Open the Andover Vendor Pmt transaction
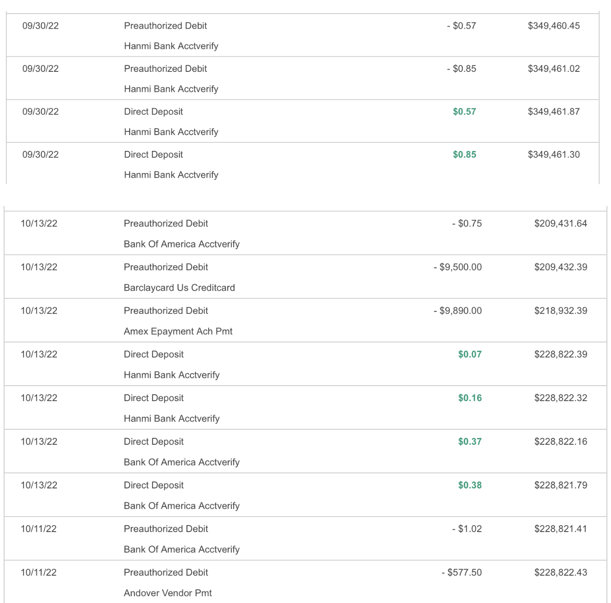Image resolution: width=611 pixels, height=603 pixels. [x=167, y=593]
